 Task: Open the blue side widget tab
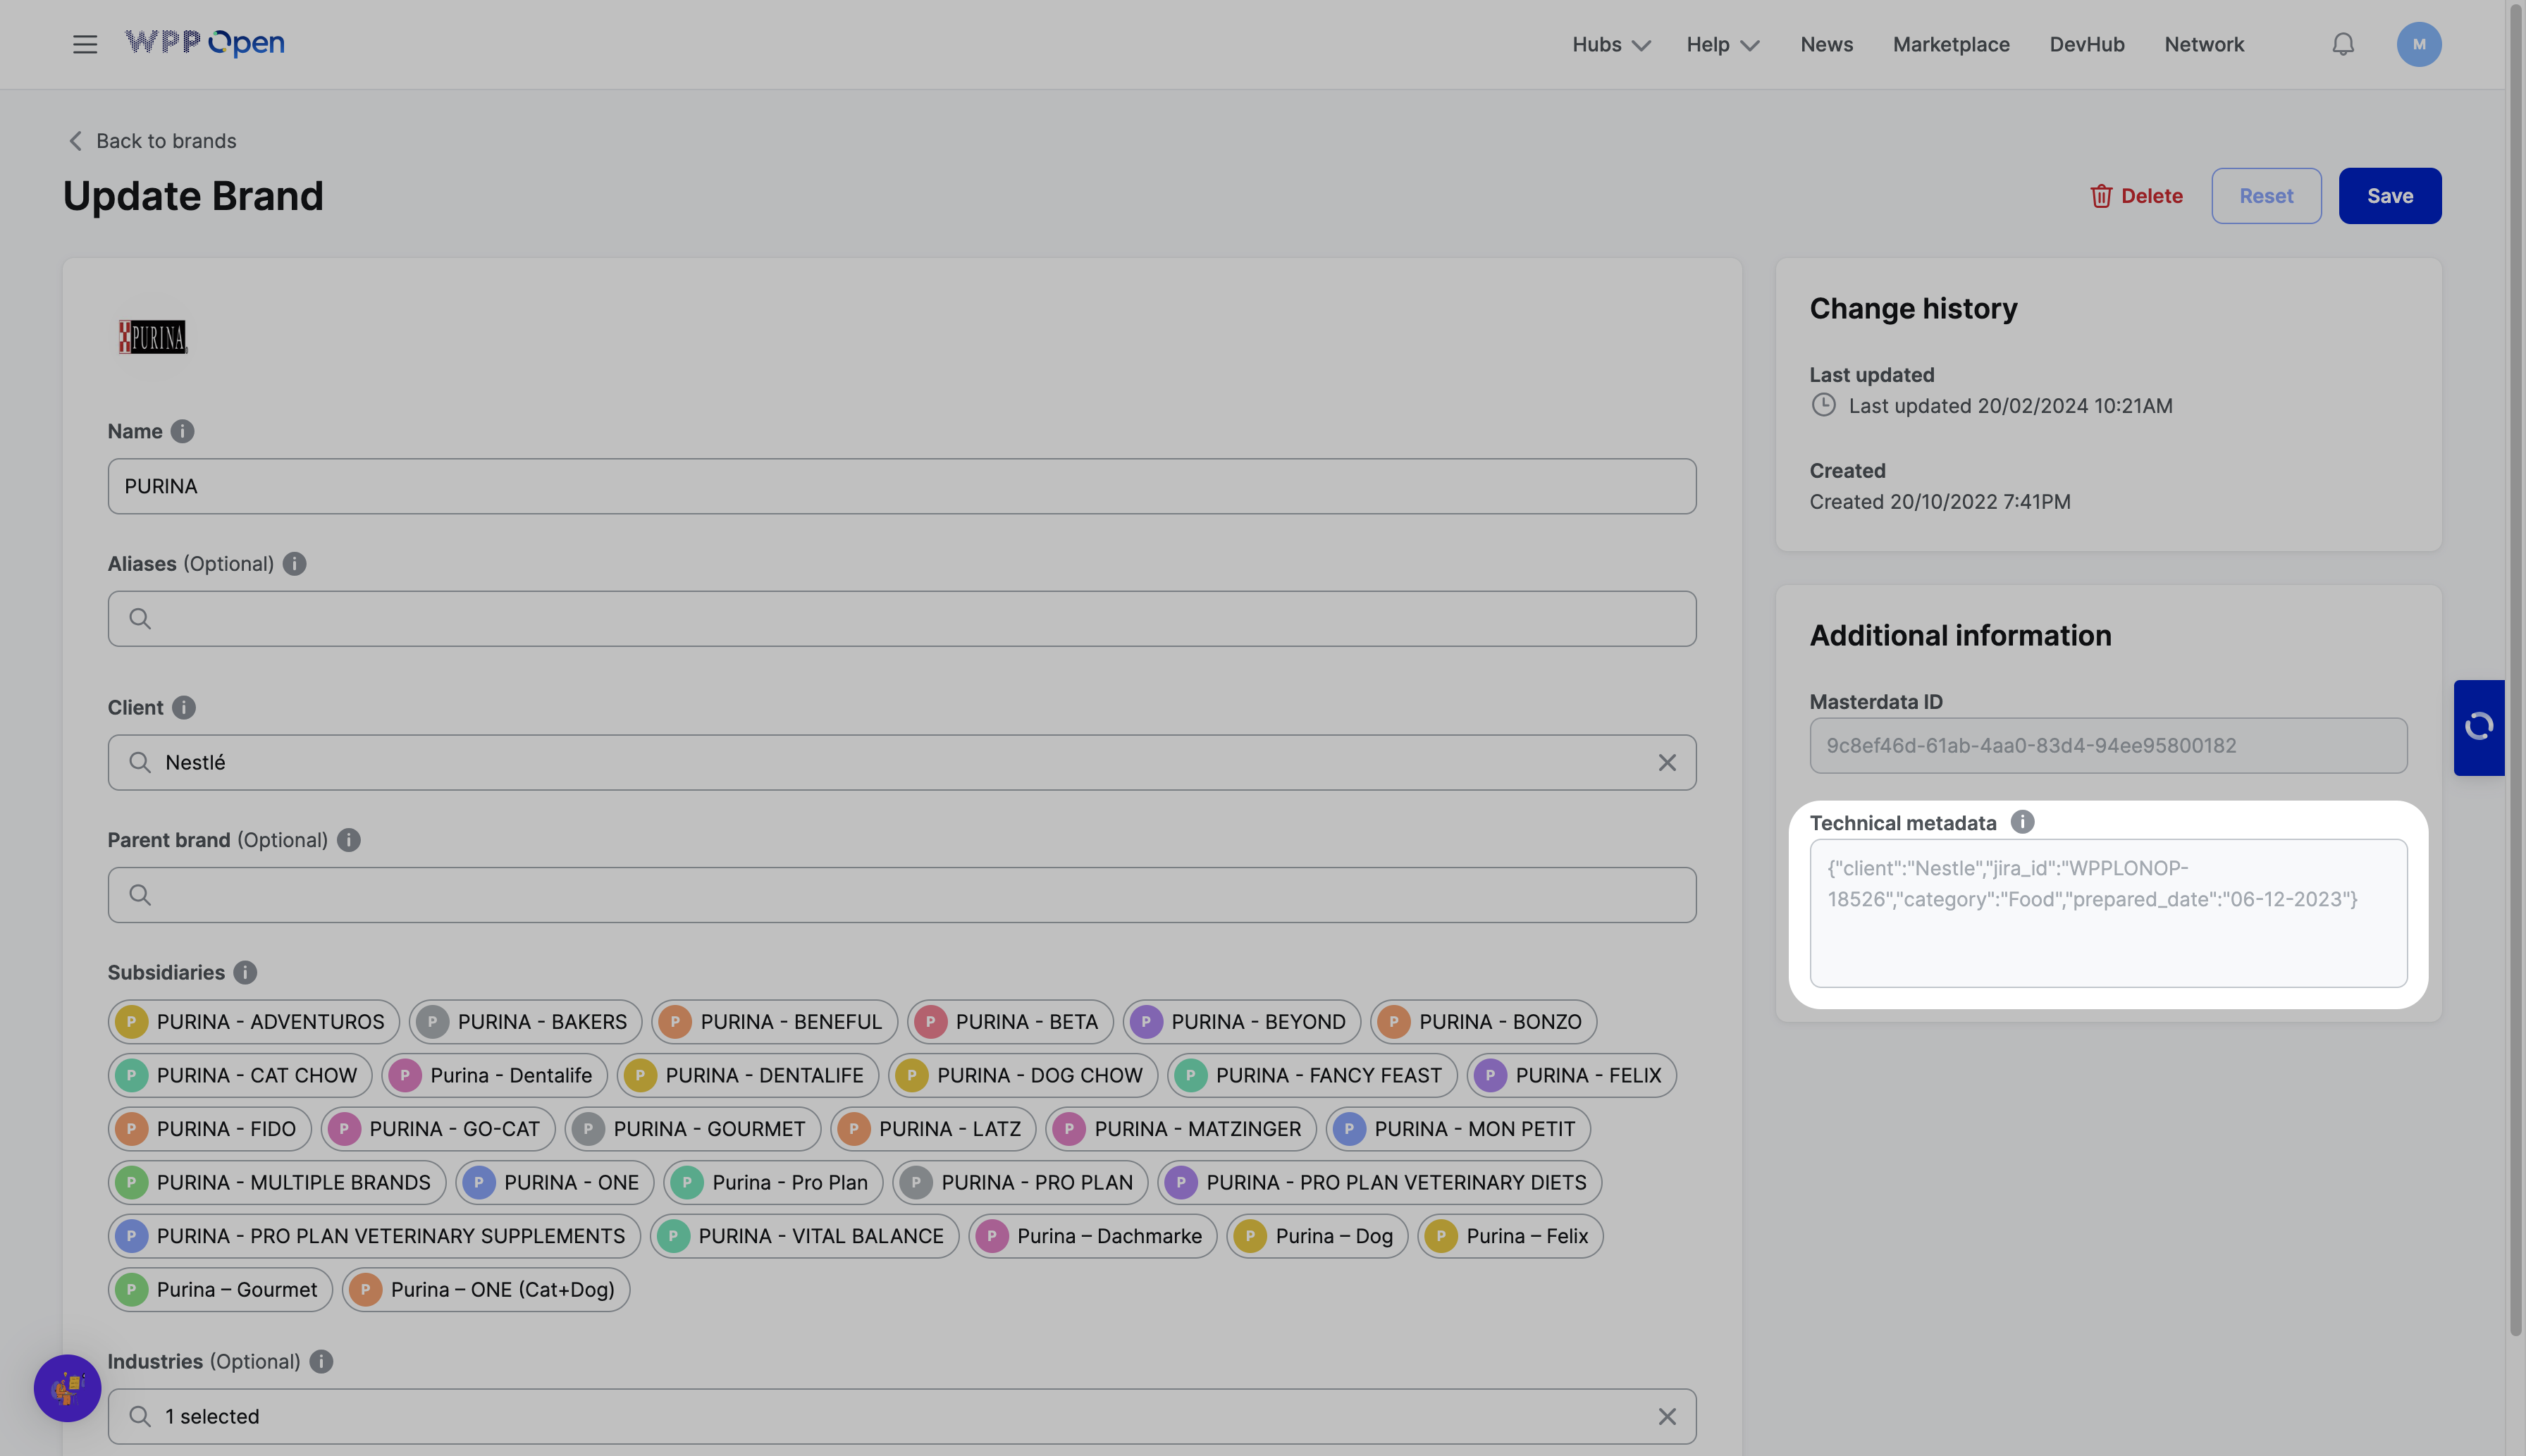tap(2478, 727)
